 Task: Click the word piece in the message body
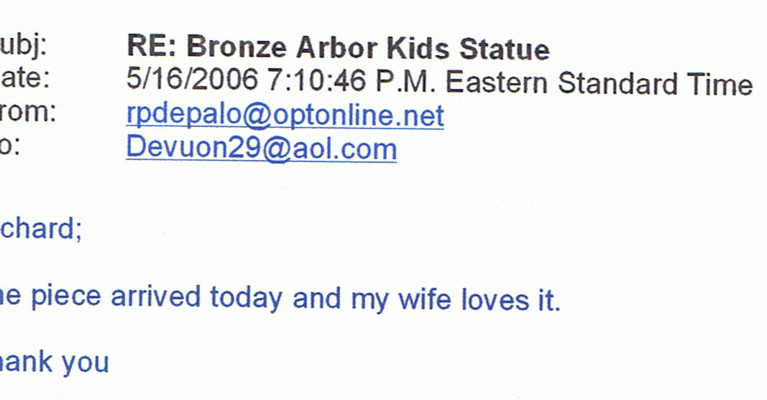[66, 298]
